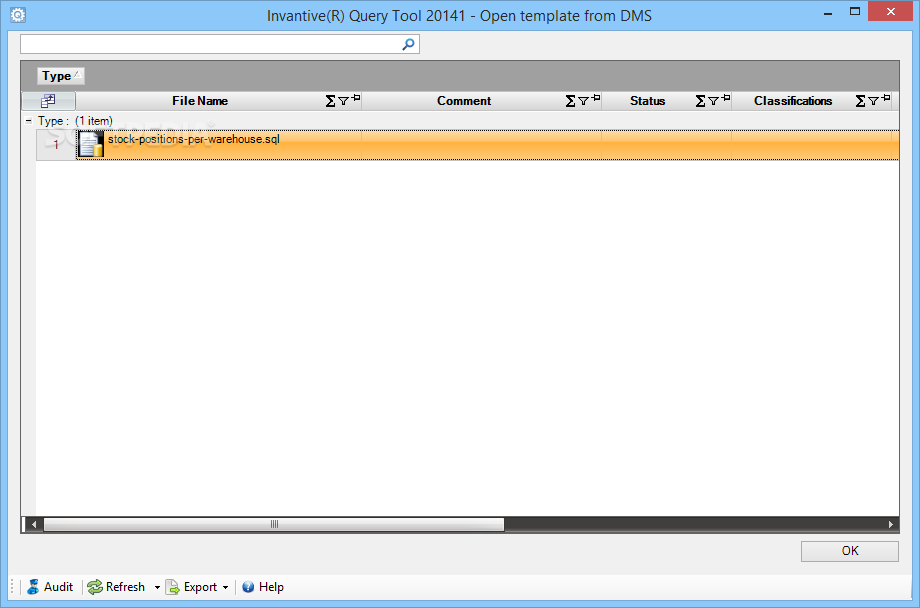This screenshot has height=608, width=920.
Task: Pin the File Name column
Action: pos(356,98)
